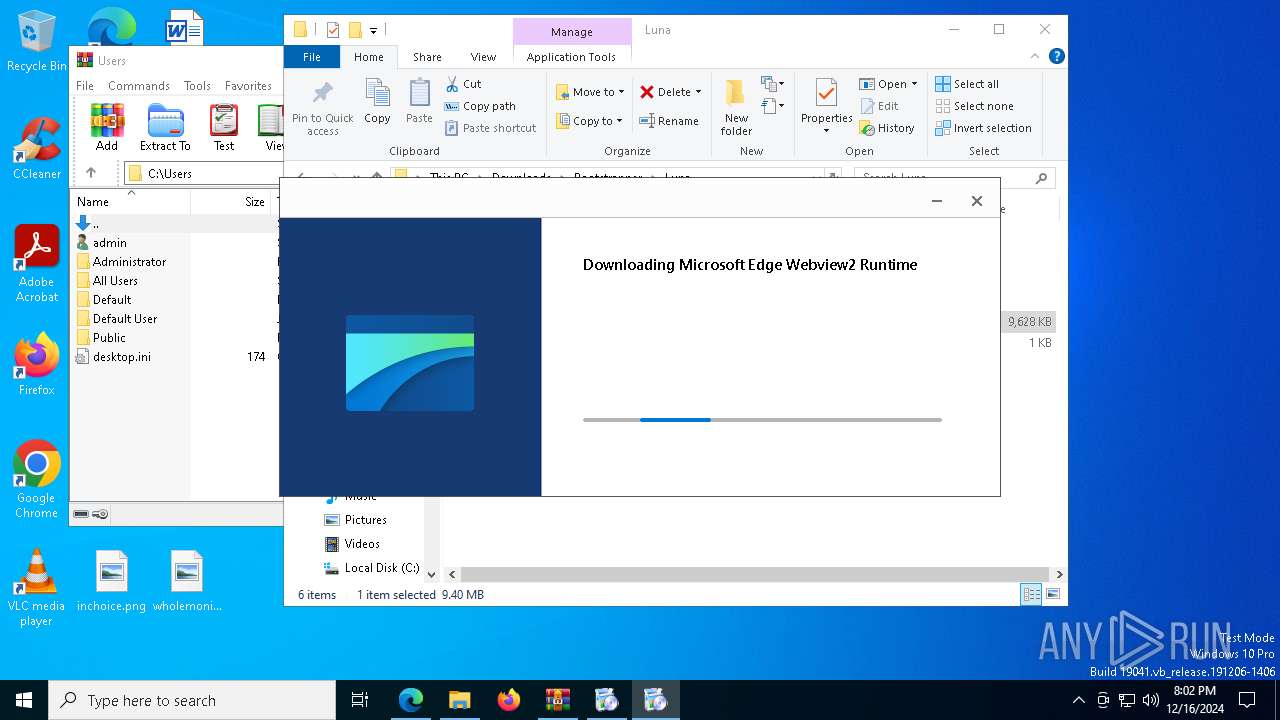Open WinRAR Tools menu

[197, 86]
